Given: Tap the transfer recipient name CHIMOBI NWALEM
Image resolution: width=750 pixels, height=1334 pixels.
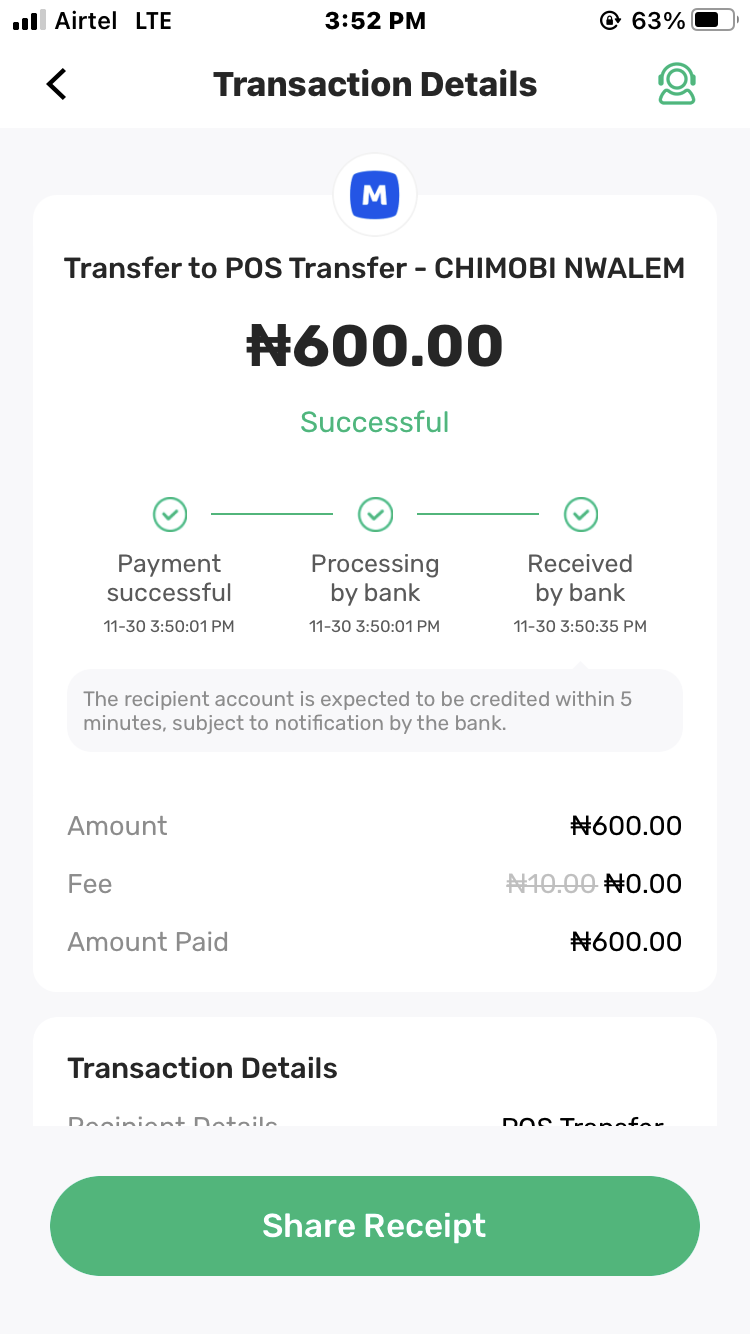Looking at the screenshot, I should (x=560, y=268).
